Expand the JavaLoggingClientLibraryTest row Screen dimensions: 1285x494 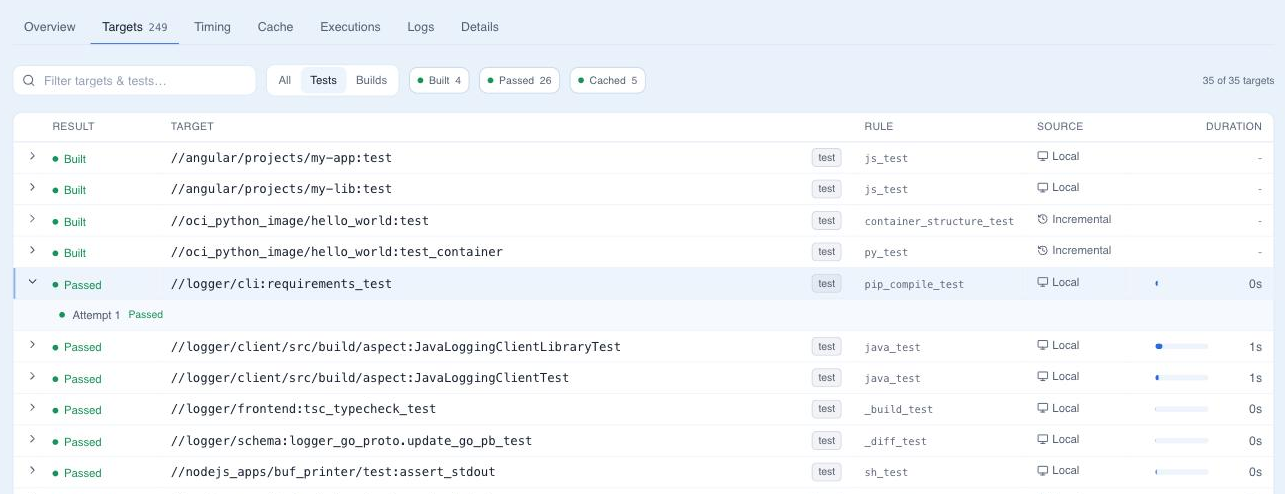(x=32, y=345)
